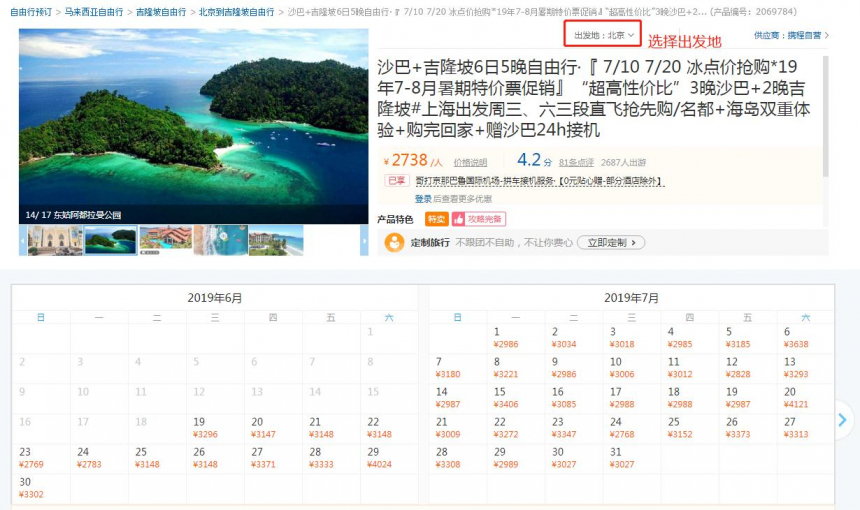The width and height of the screenshot is (860, 510).
Task: Select July 23 priced ¥3347
Action: tap(574, 428)
